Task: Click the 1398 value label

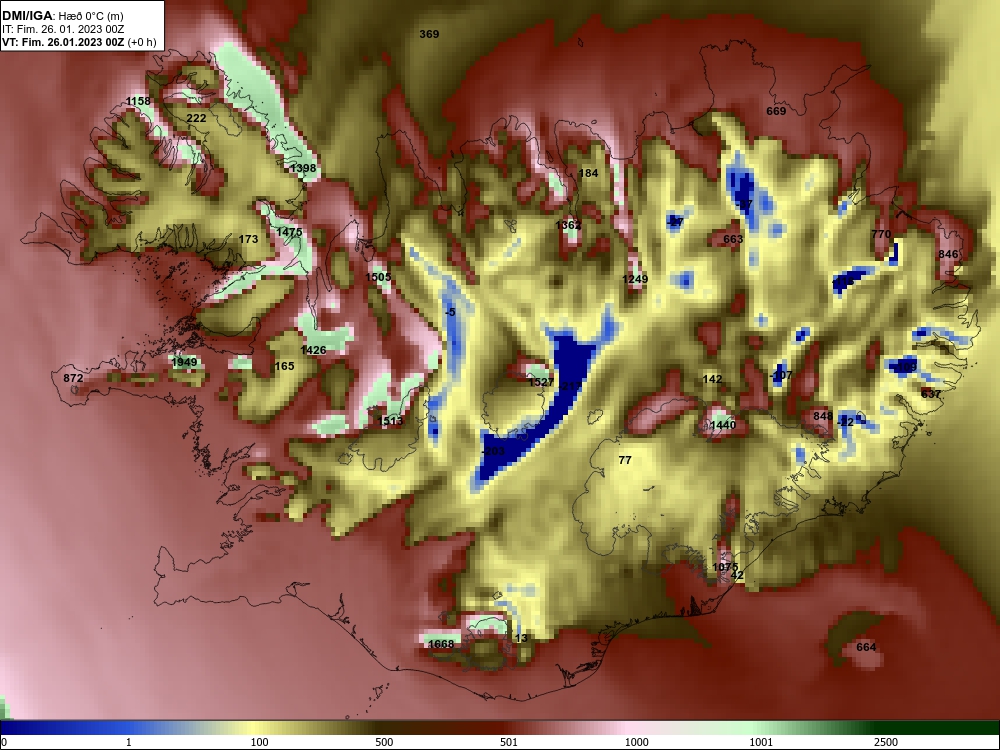Action: pos(303,168)
